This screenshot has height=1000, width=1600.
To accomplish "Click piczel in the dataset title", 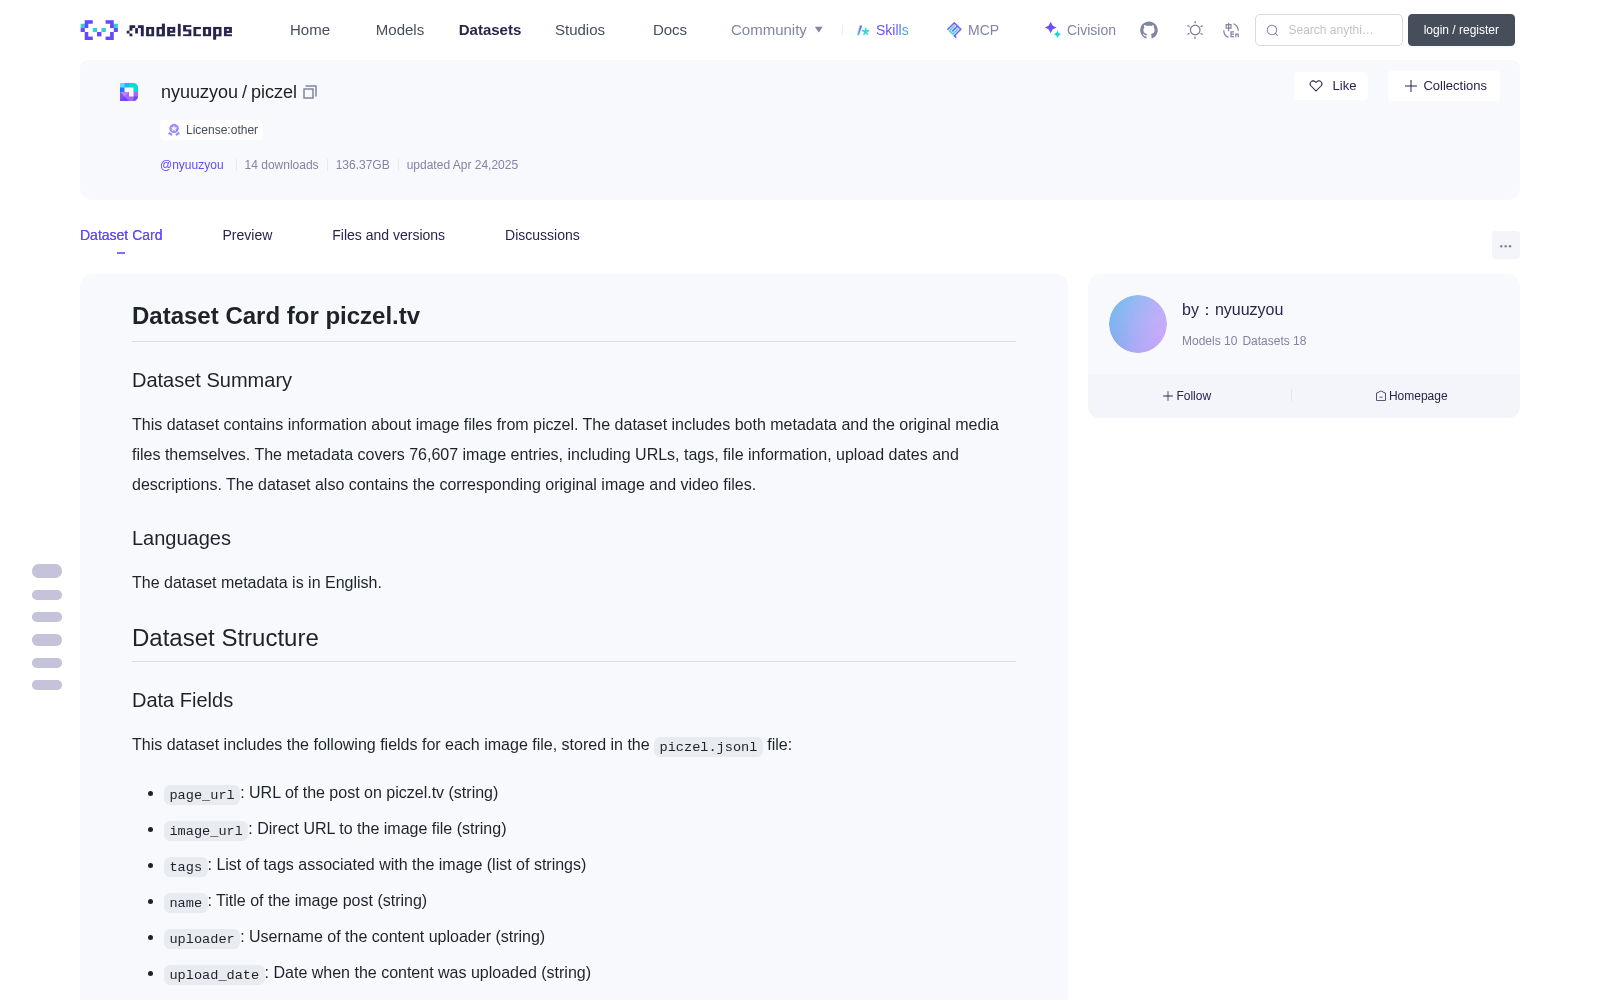I will pos(274,92).
